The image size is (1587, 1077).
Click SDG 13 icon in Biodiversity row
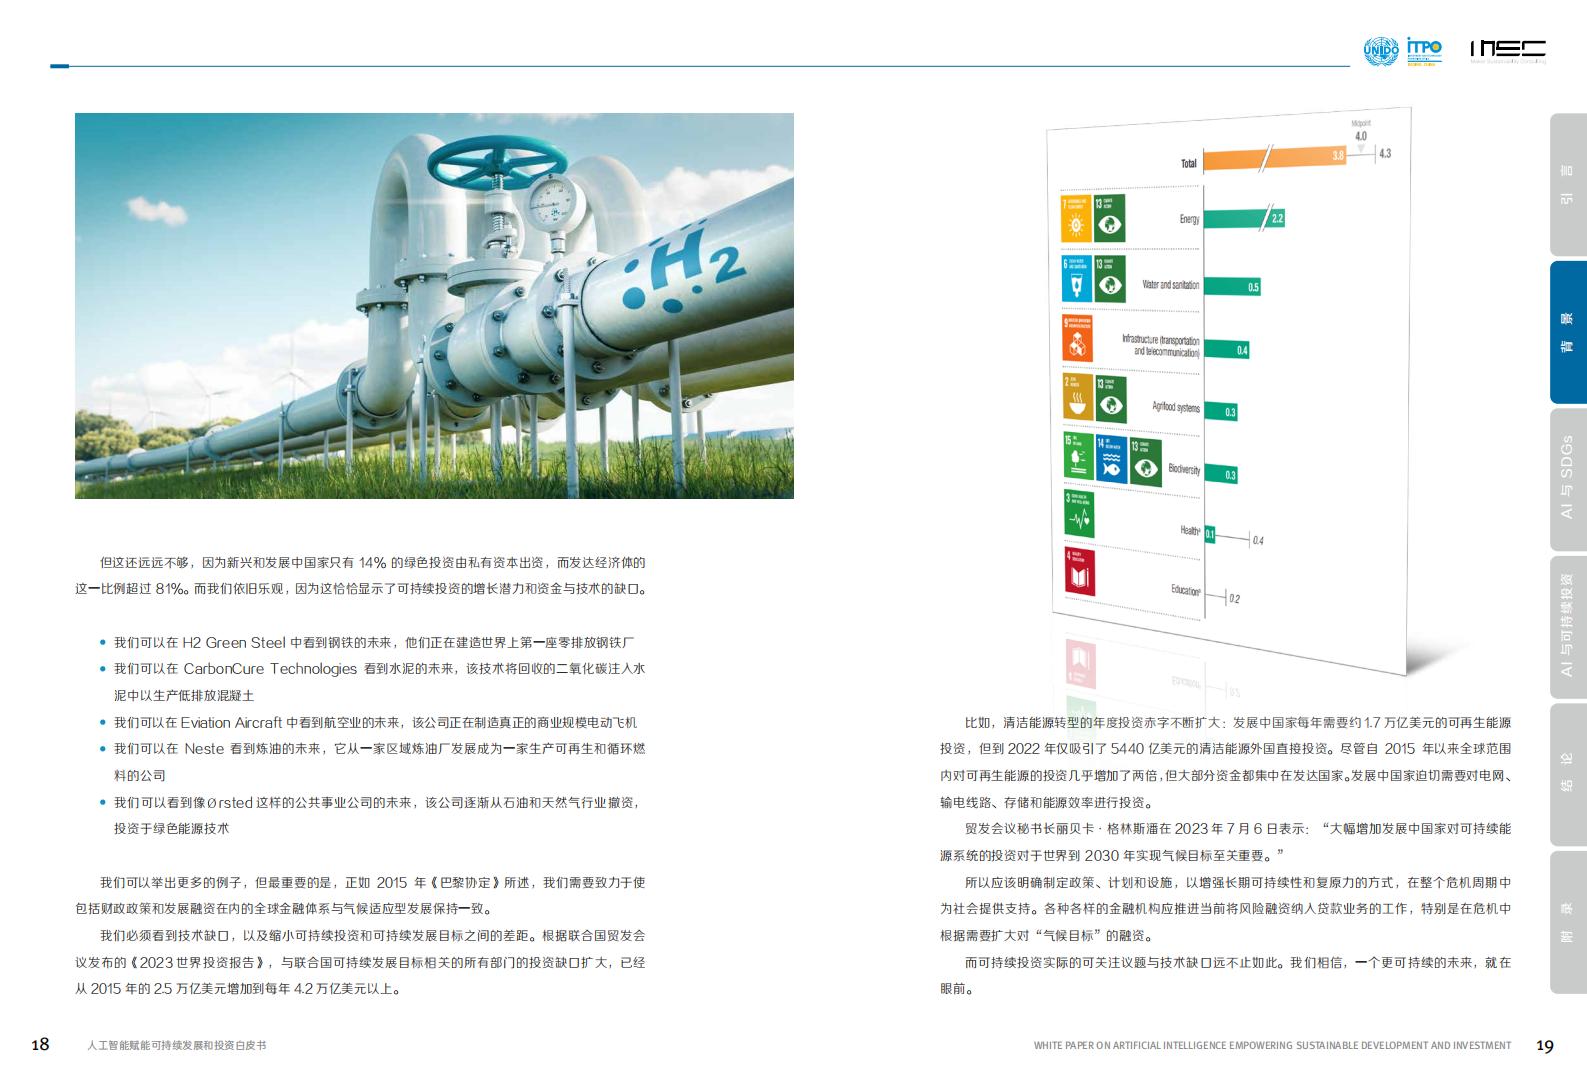pos(1146,462)
